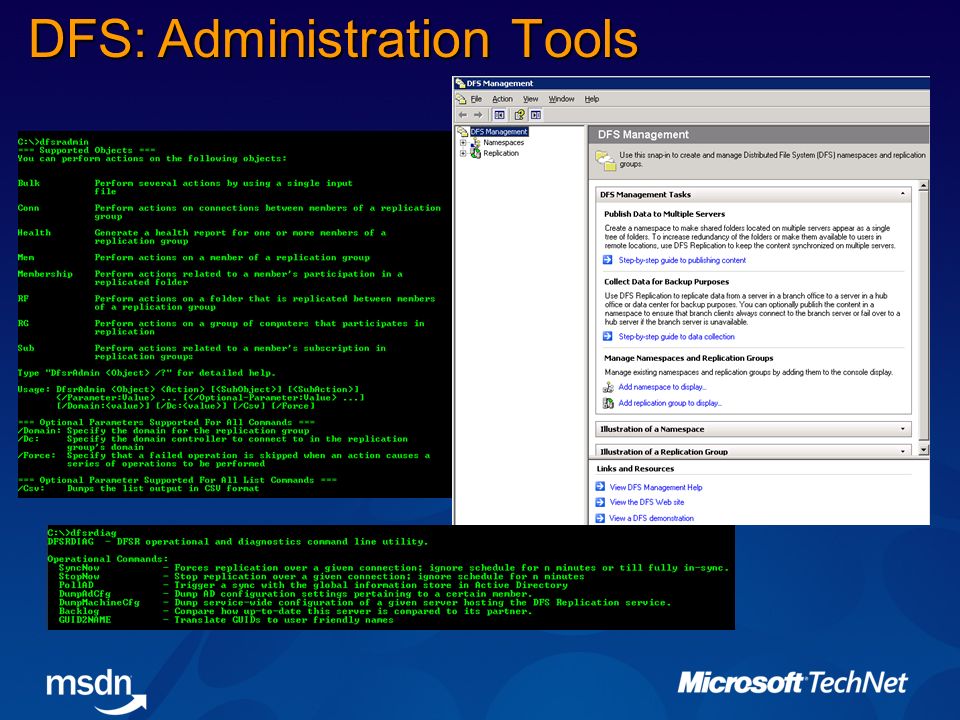
Task: Click the StopNow command in the dfsrdiag console
Action: point(79,576)
